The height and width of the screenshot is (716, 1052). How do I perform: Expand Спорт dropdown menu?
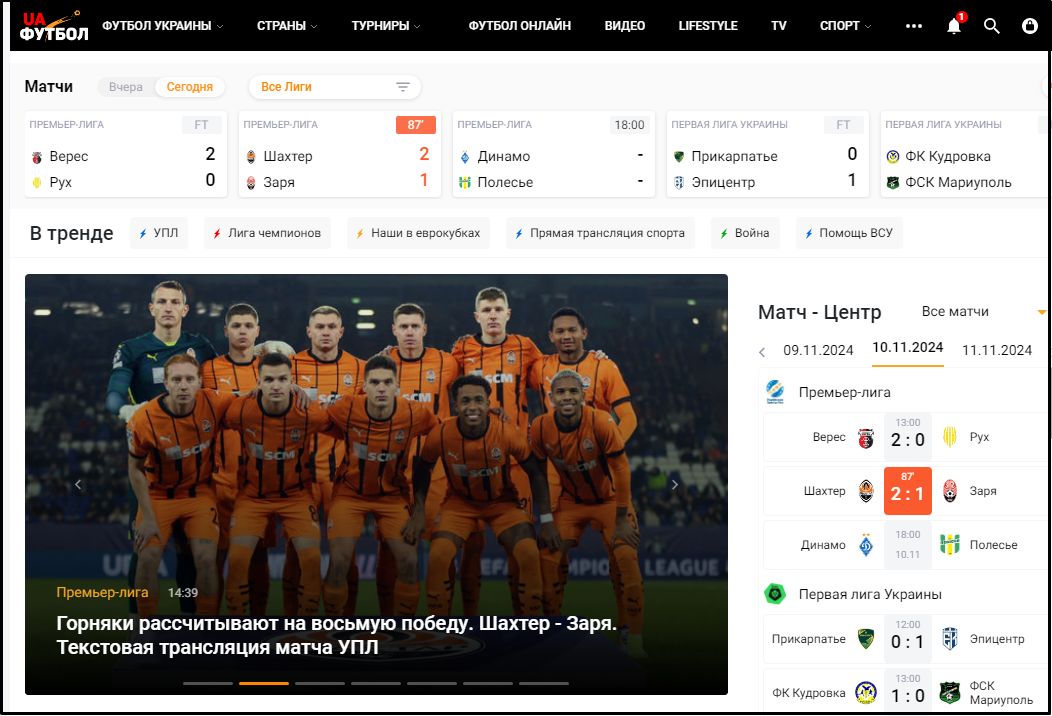tap(845, 26)
